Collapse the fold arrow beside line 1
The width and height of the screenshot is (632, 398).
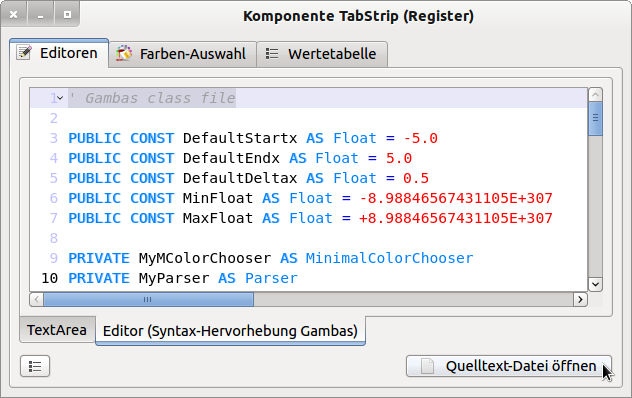(60, 98)
